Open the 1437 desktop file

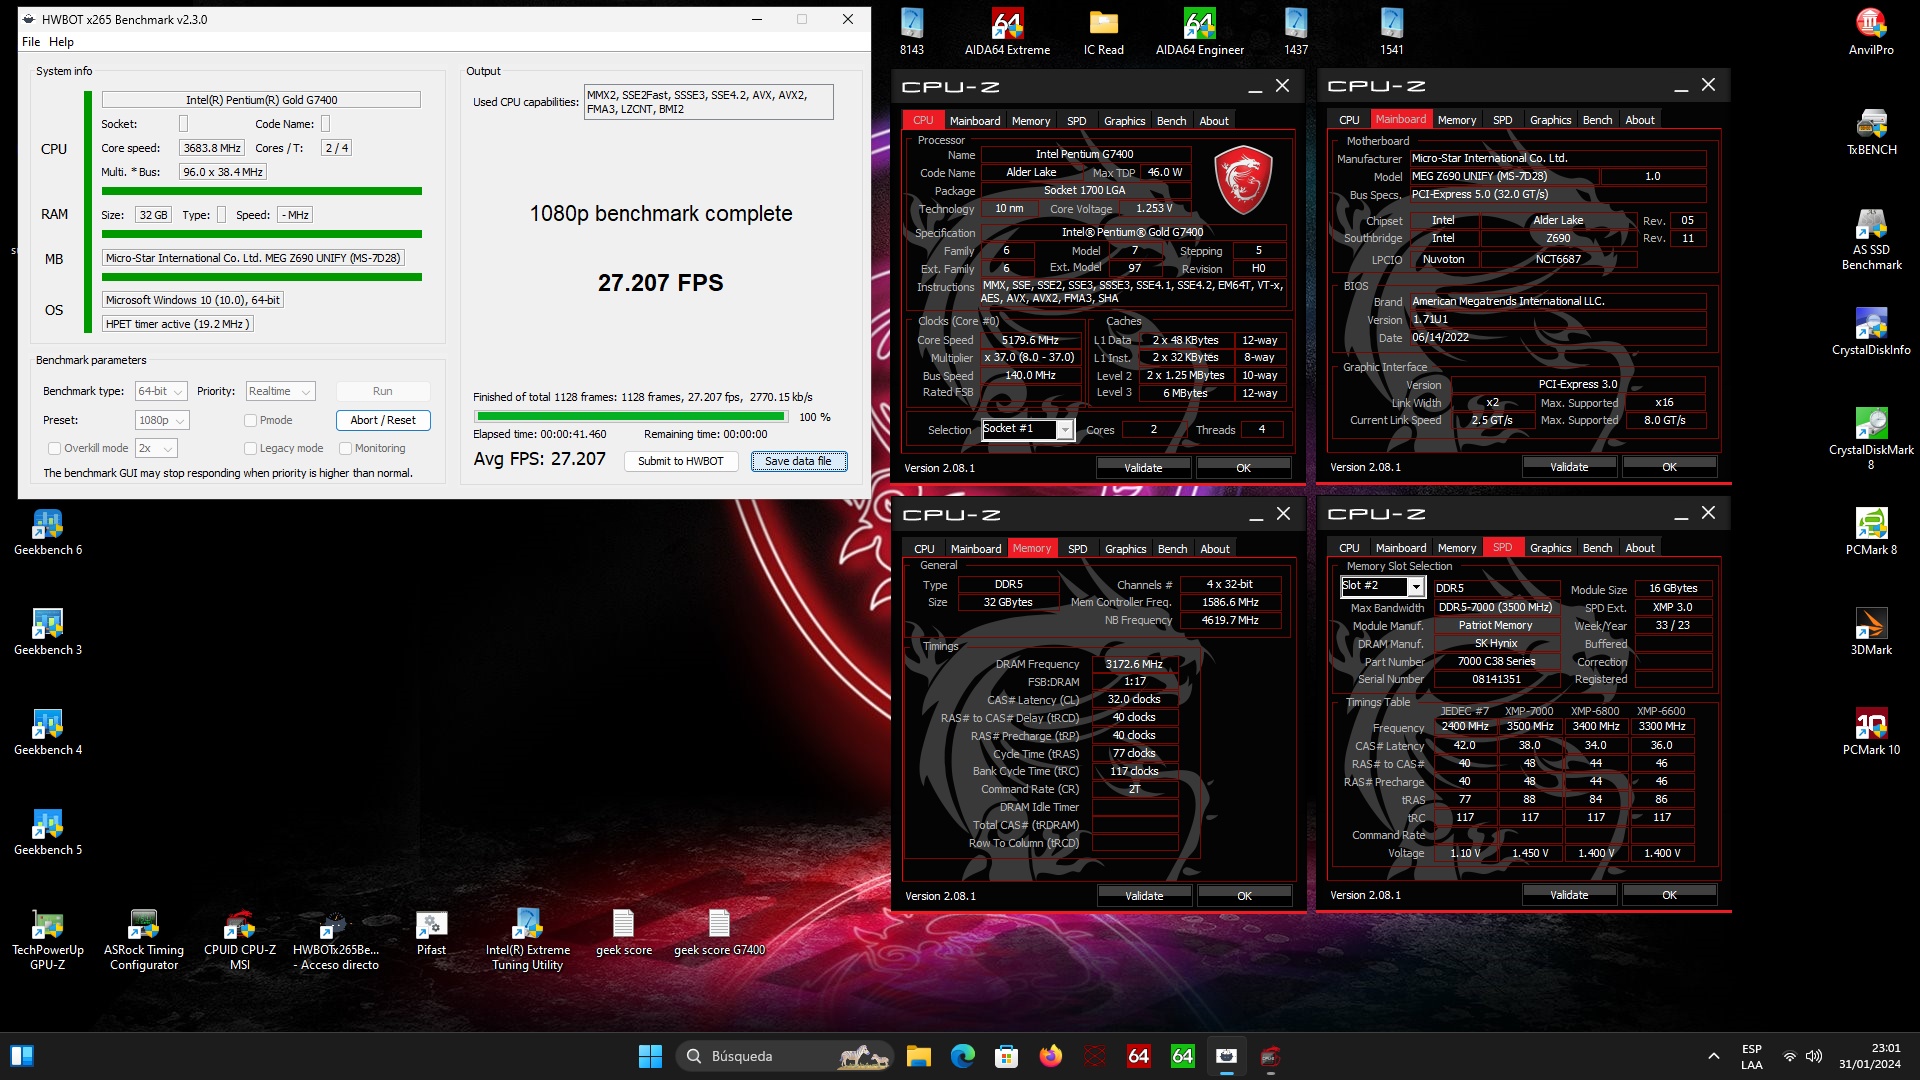pos(1295,32)
